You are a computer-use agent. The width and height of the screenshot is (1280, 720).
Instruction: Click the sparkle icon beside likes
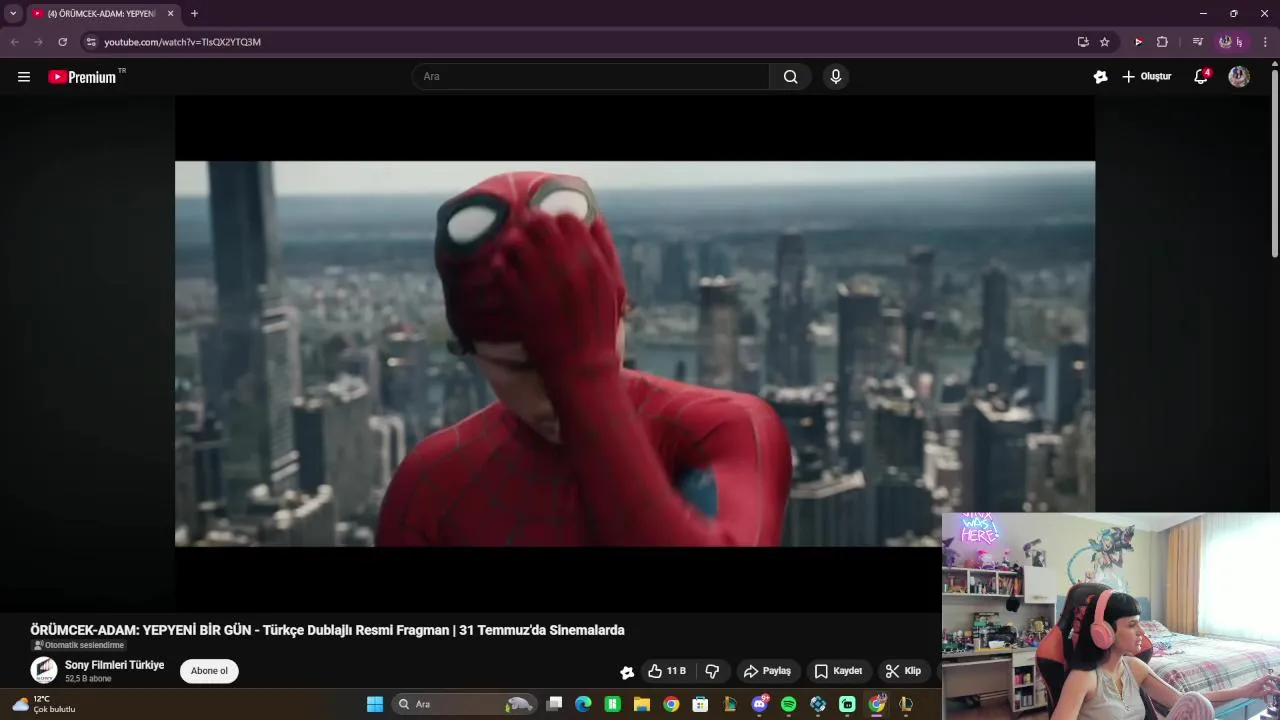pos(627,672)
